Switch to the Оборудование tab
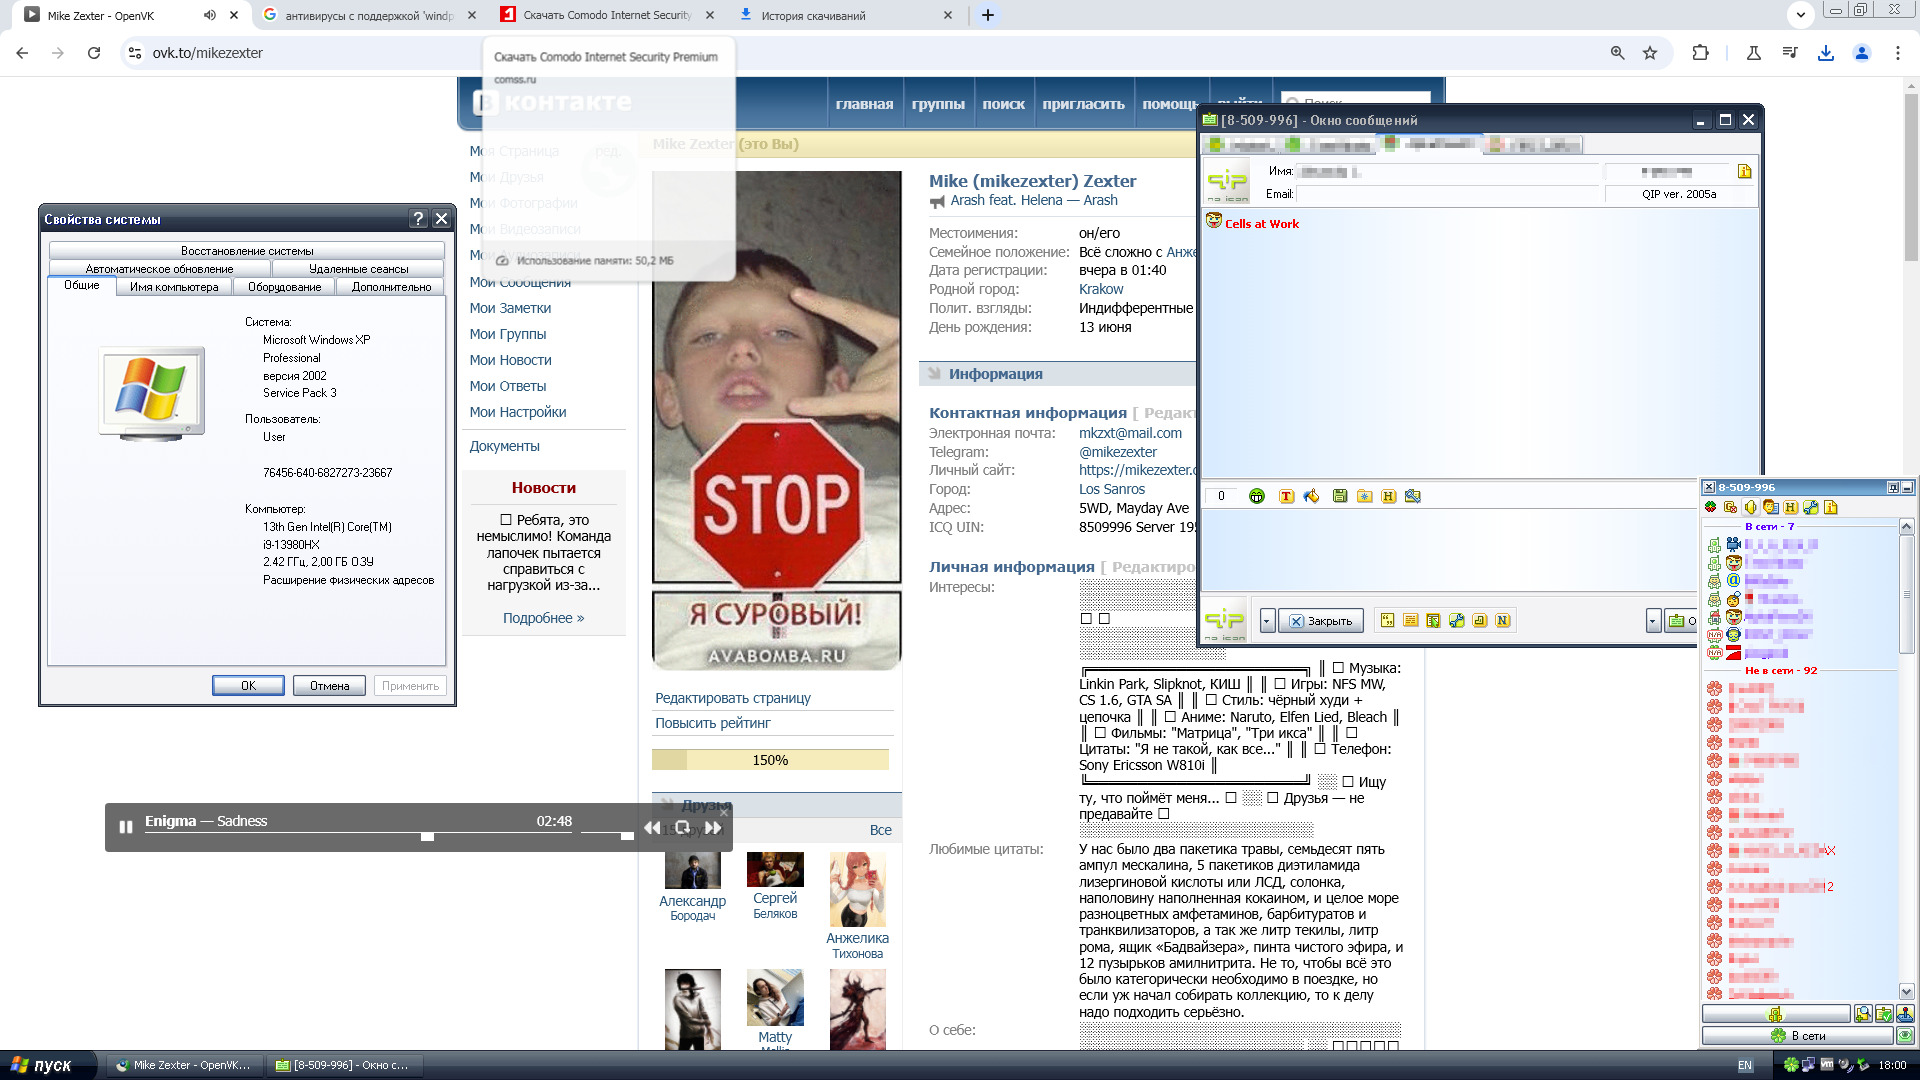This screenshot has width=1920, height=1080. tap(284, 287)
